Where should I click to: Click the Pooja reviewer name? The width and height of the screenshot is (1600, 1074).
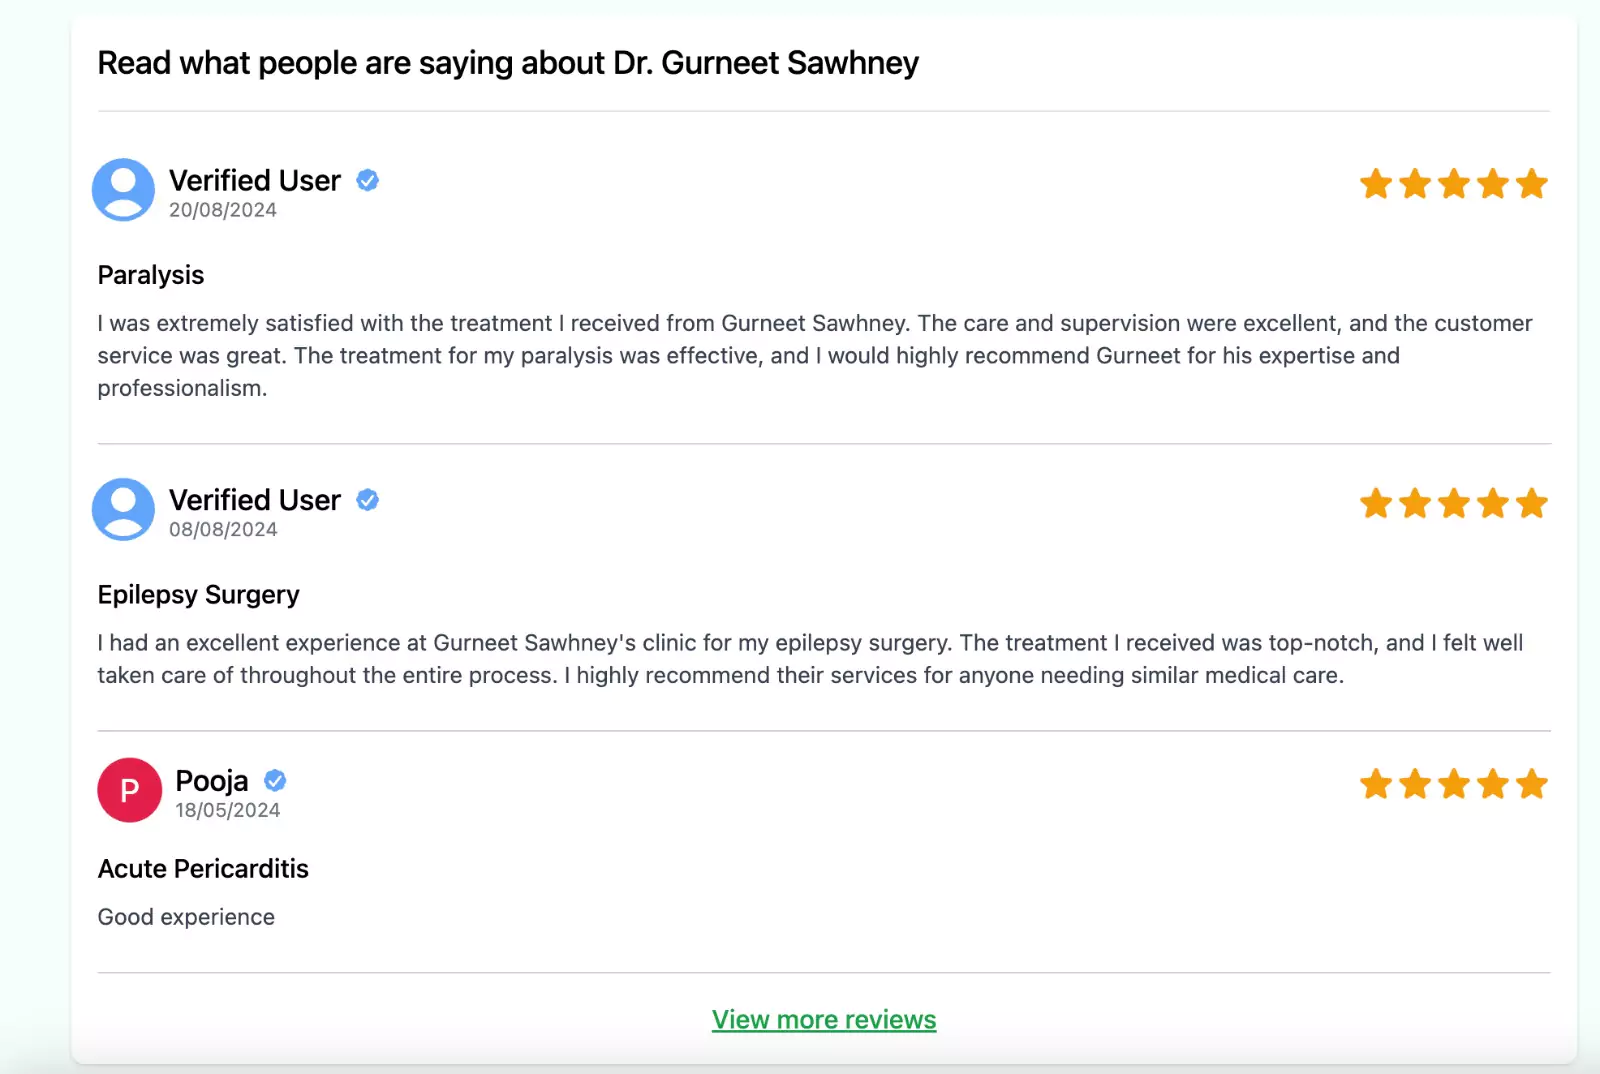point(211,780)
